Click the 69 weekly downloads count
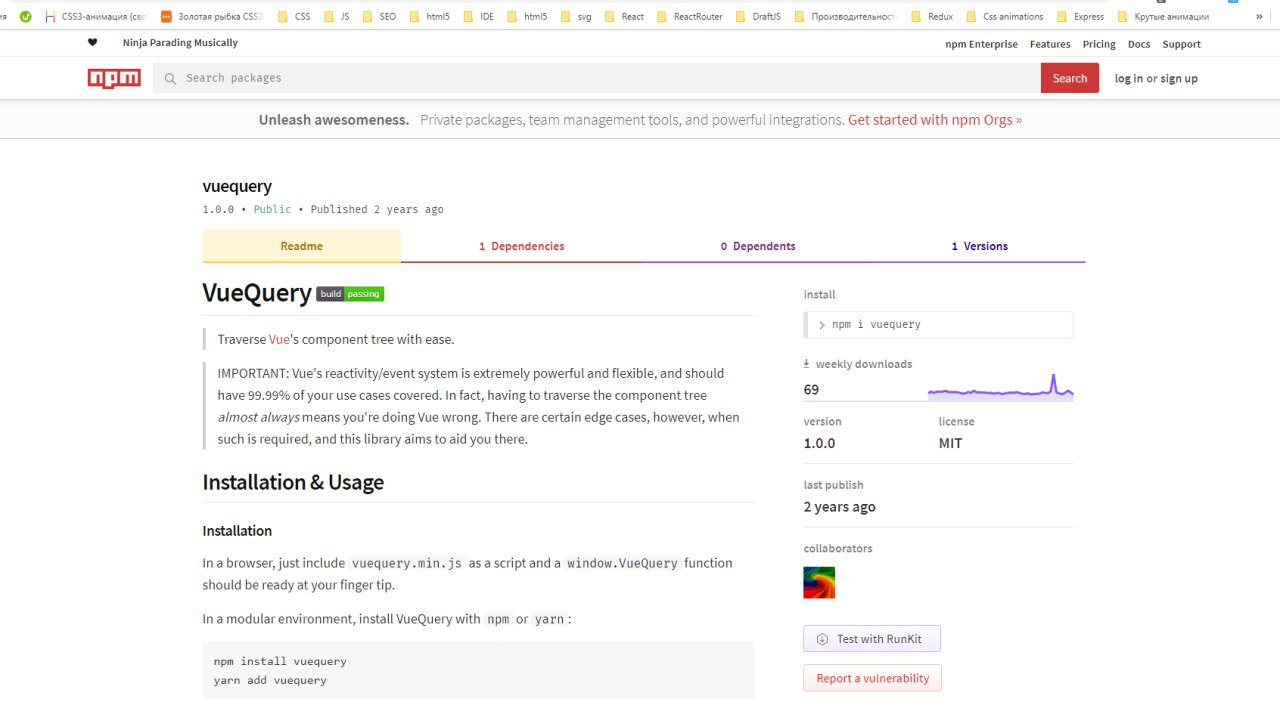The height and width of the screenshot is (705, 1280). (x=811, y=390)
